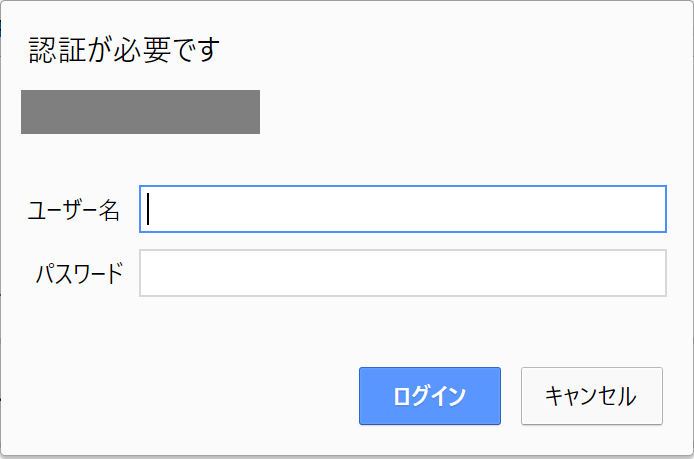Focus the パスワード input field
The image size is (694, 459).
tap(402, 273)
